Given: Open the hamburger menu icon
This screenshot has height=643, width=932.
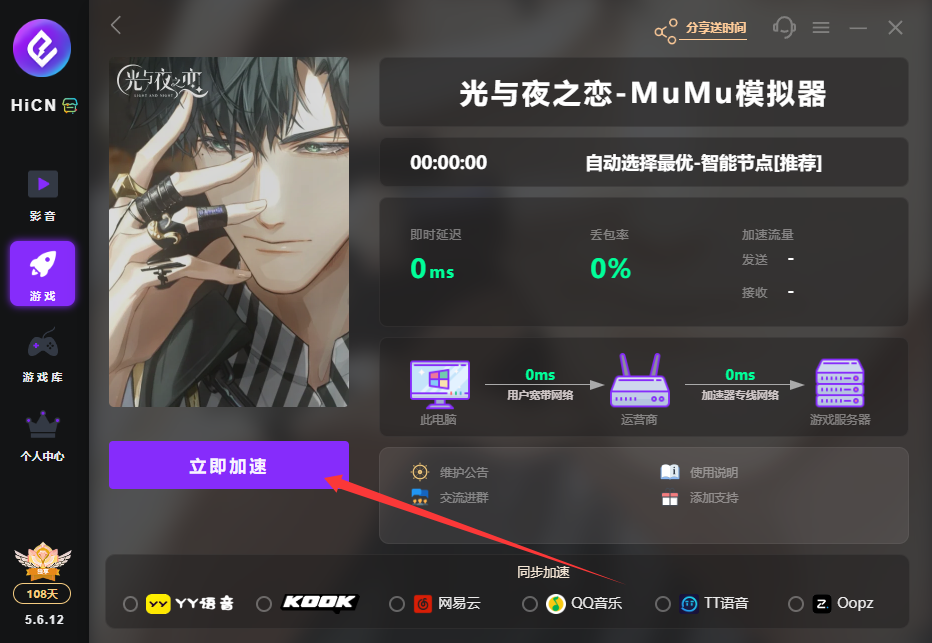Looking at the screenshot, I should [x=821, y=27].
